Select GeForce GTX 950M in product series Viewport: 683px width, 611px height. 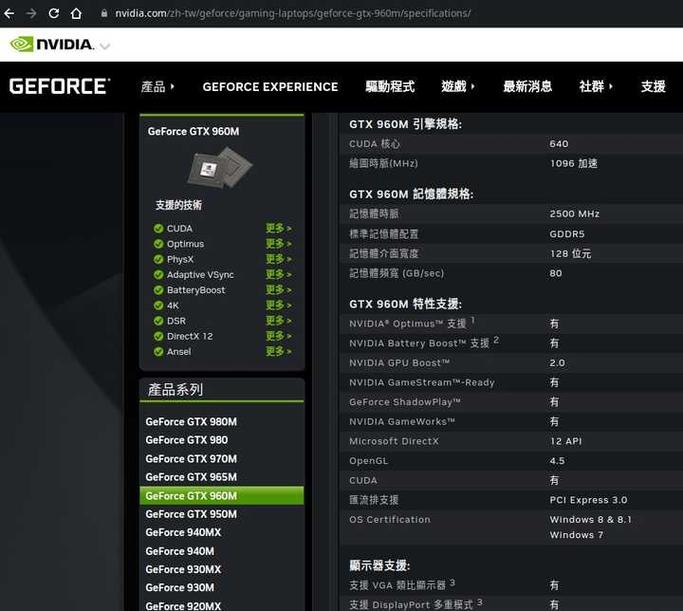[191, 514]
